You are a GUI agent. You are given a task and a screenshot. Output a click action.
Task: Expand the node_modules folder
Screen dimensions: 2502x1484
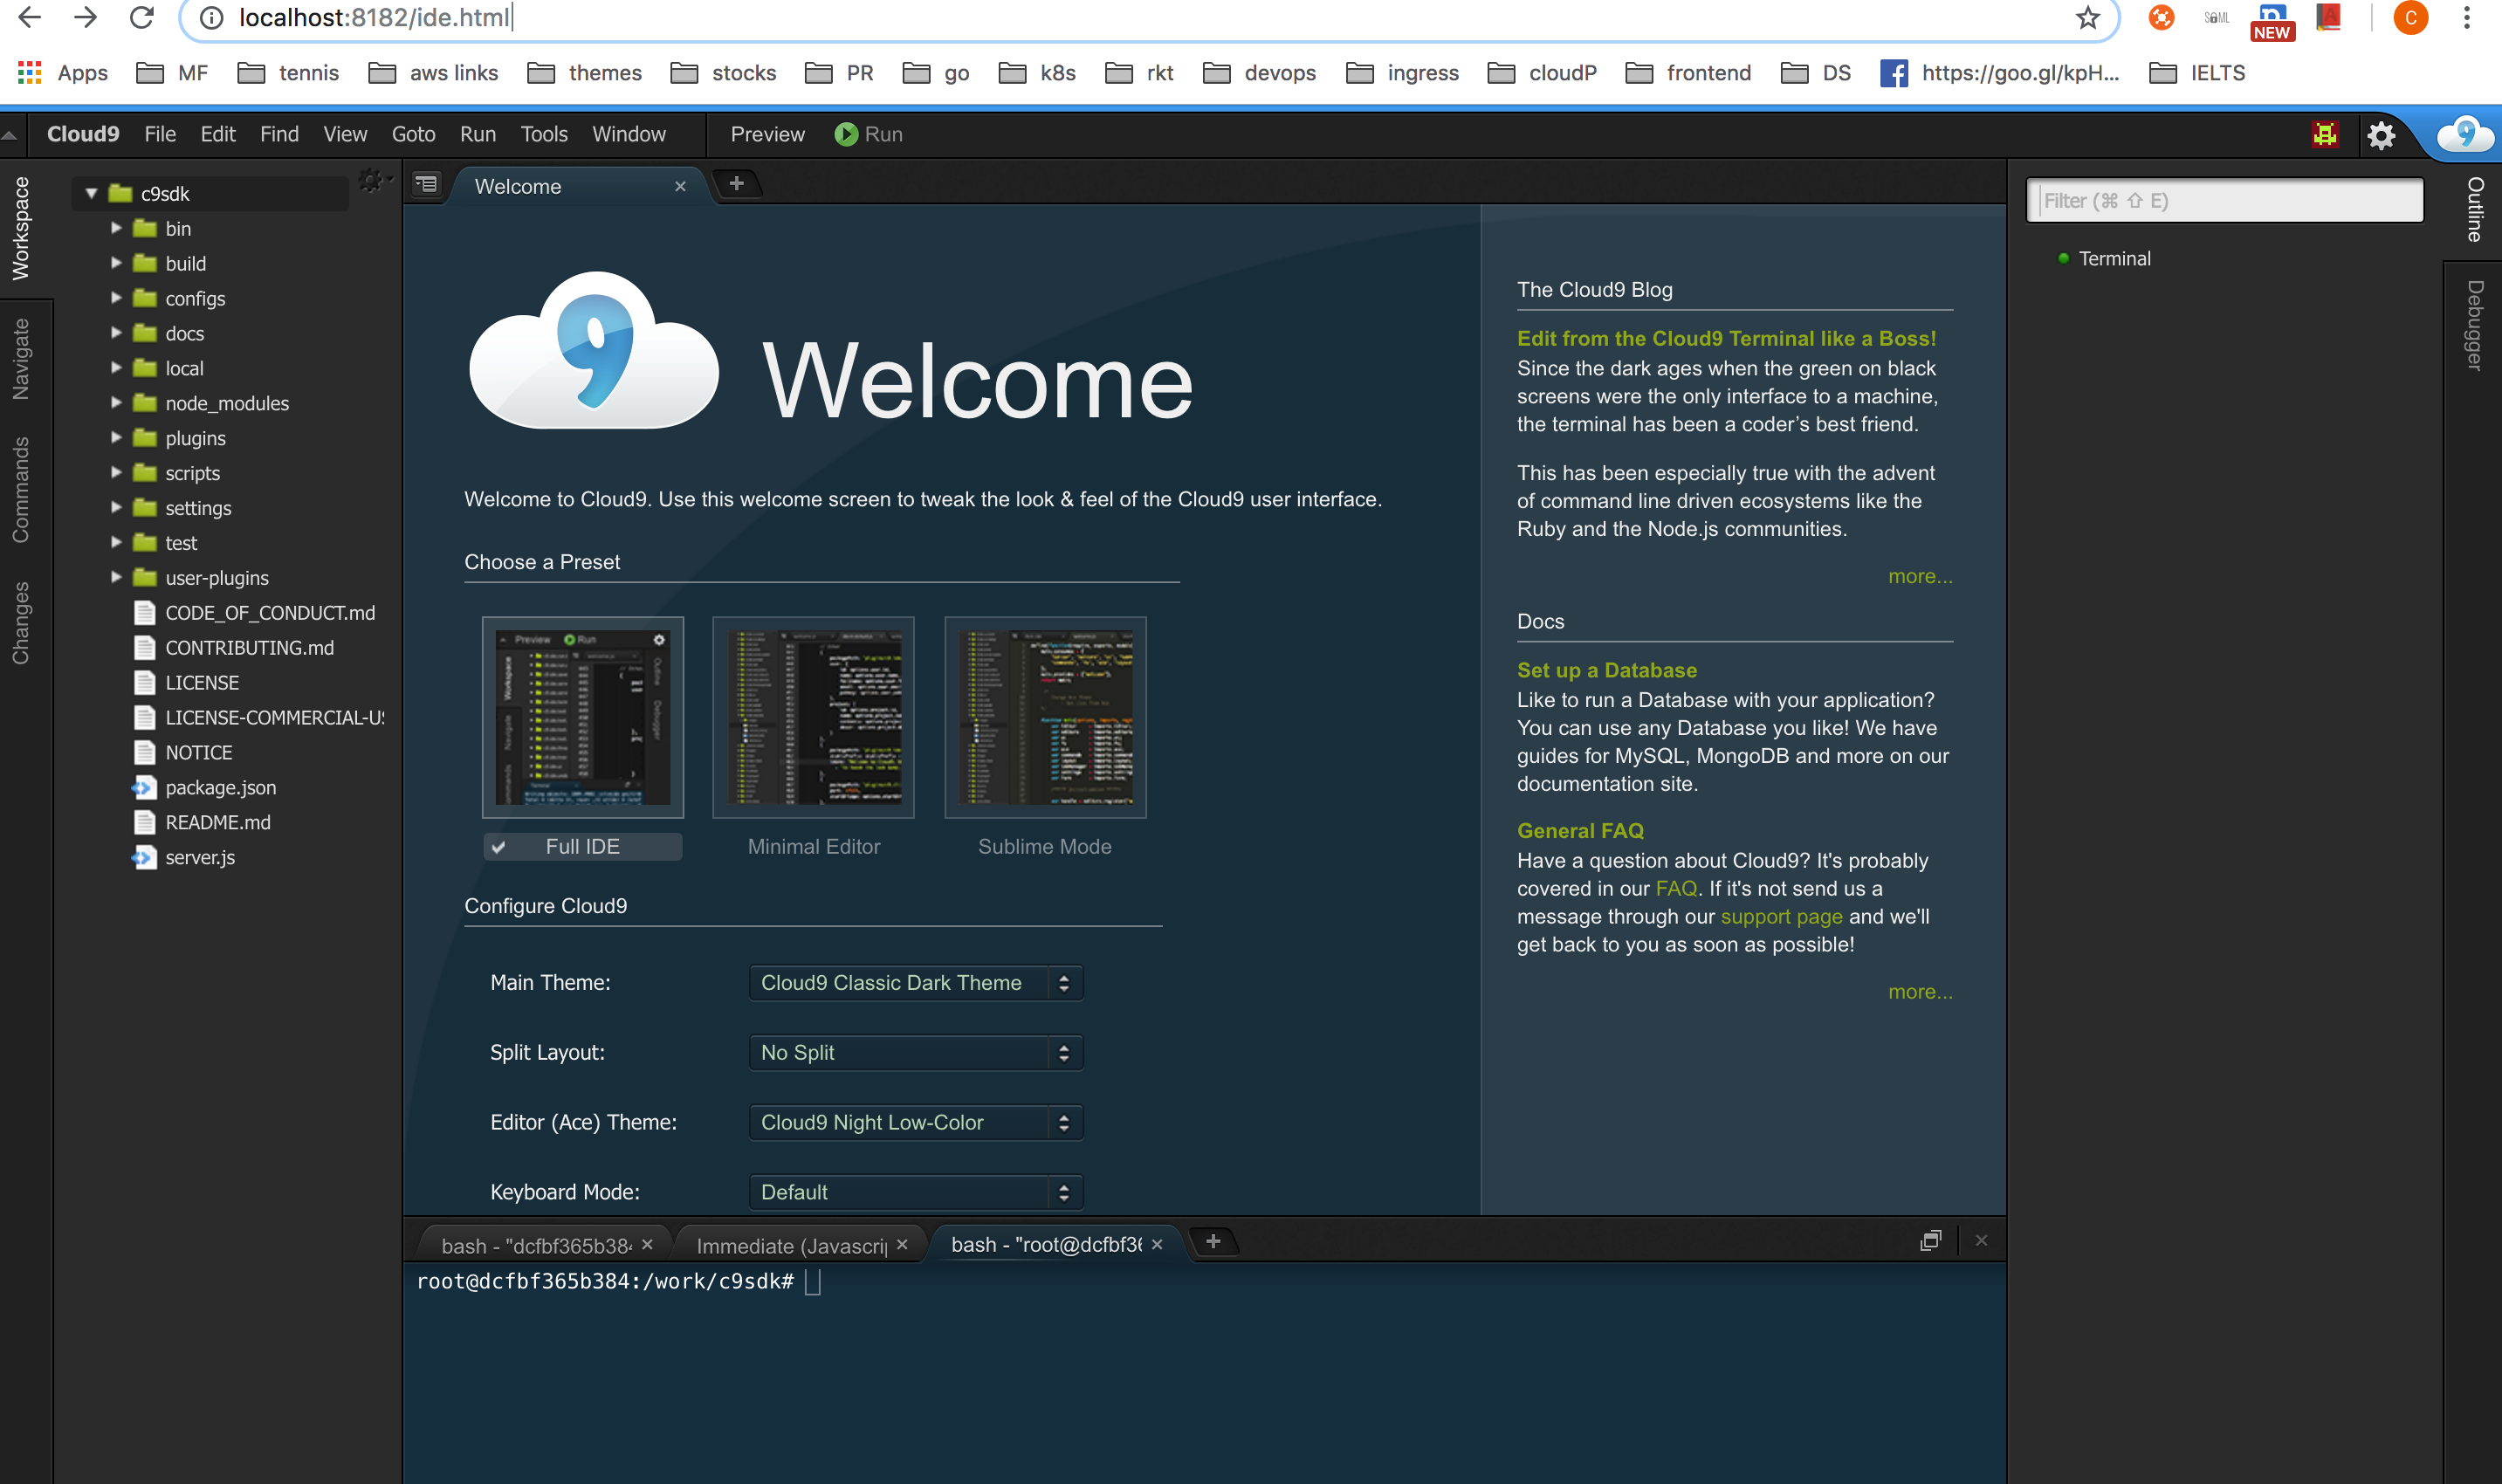point(116,403)
